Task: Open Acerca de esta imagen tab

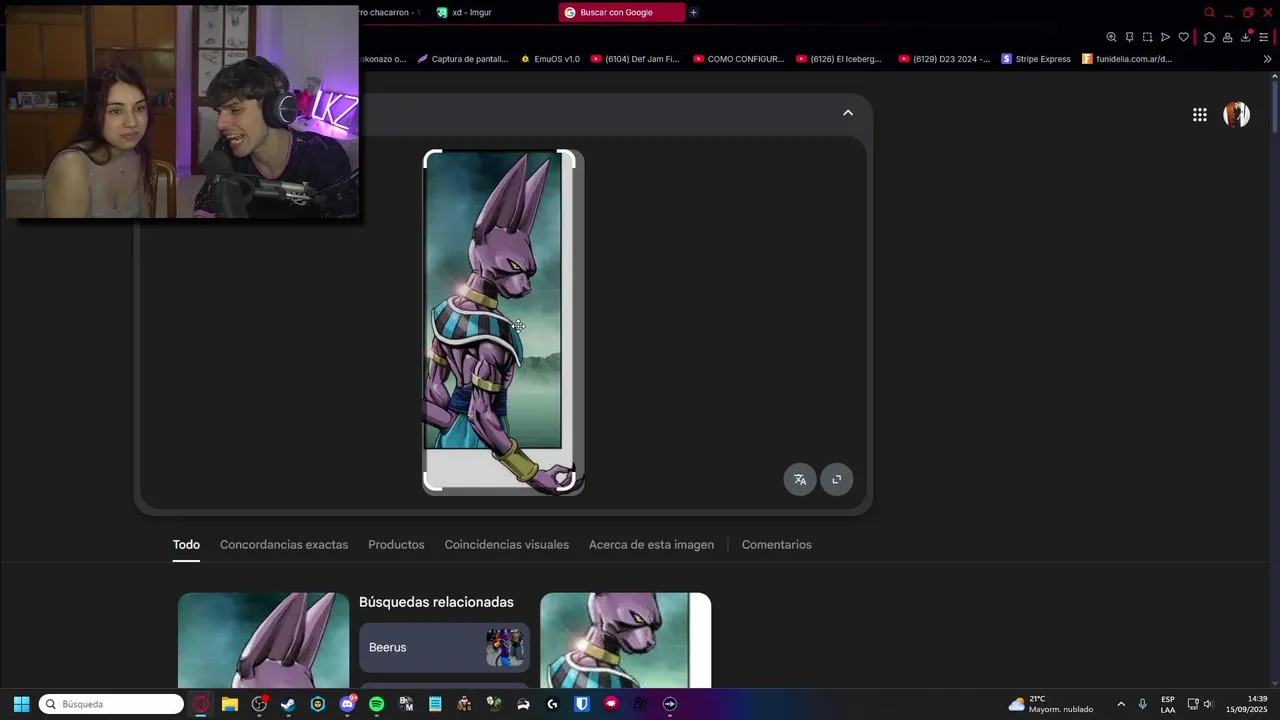Action: [651, 545]
